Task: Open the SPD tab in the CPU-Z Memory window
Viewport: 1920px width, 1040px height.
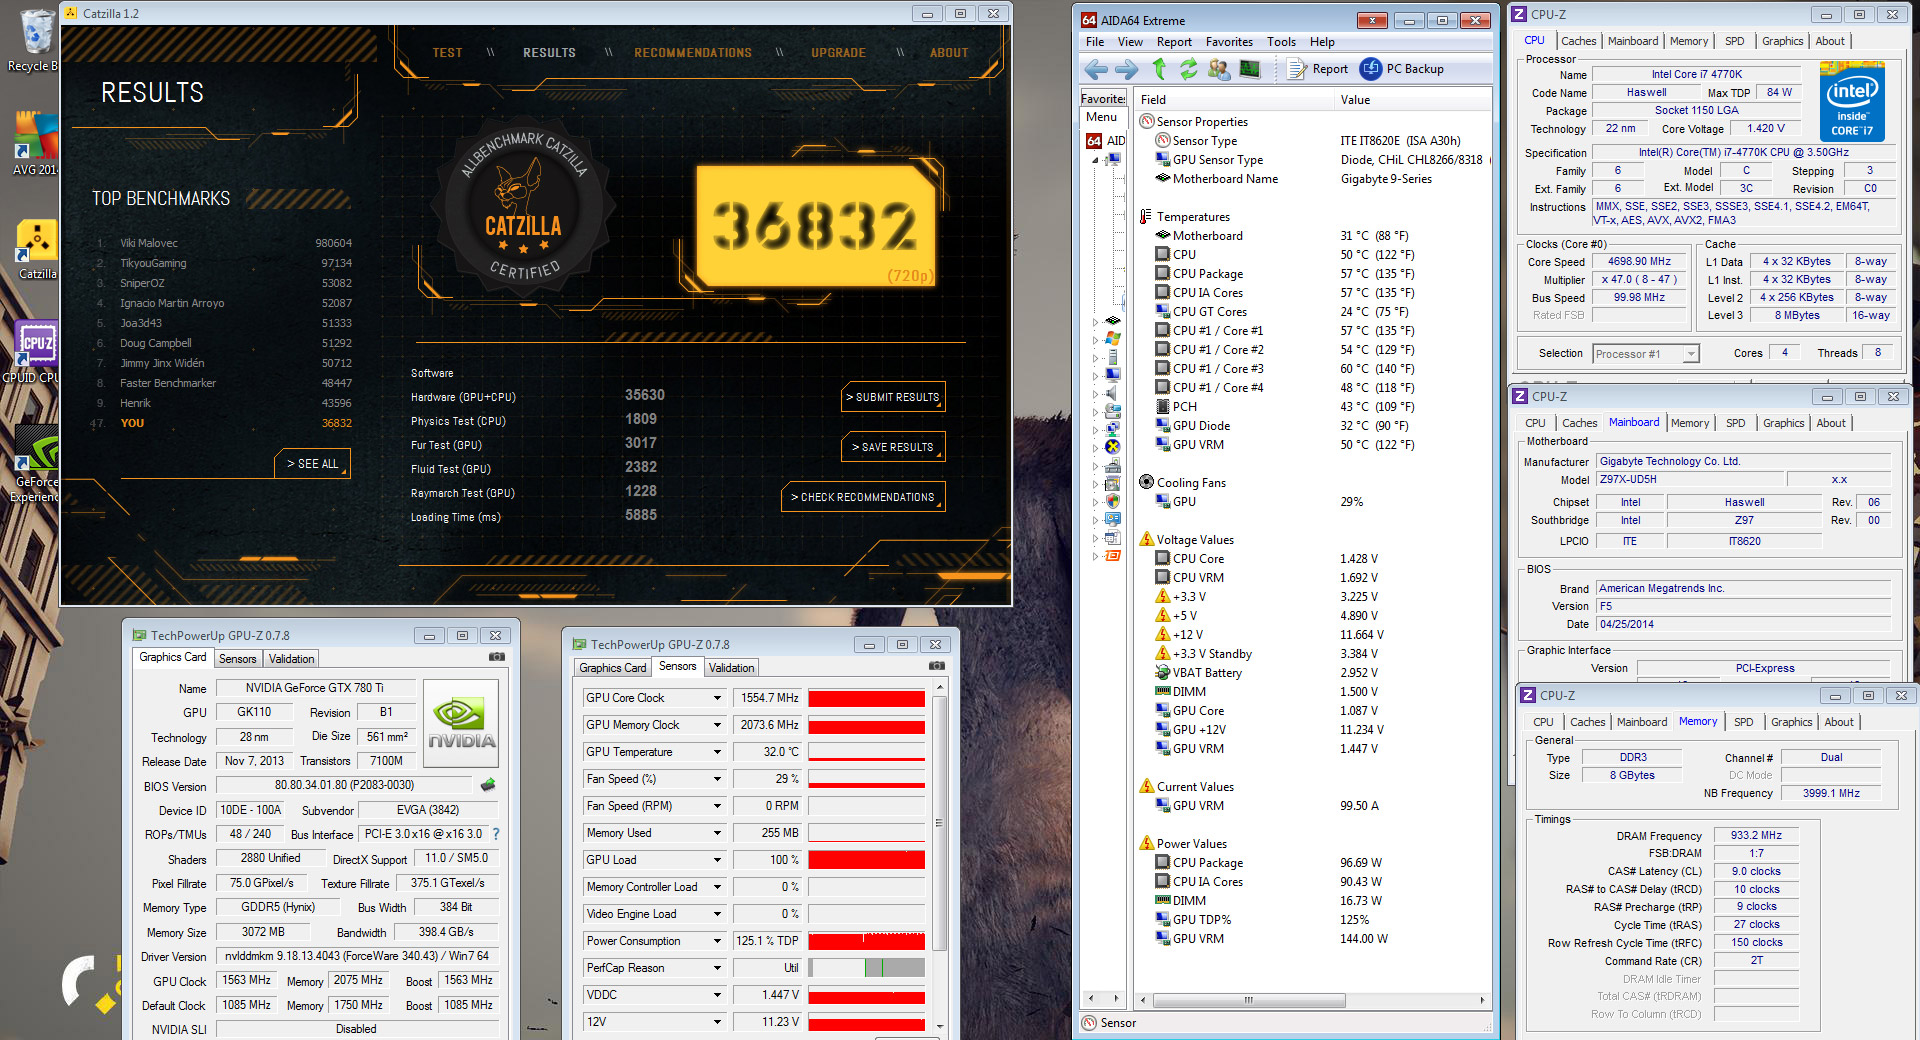Action: tap(1743, 722)
